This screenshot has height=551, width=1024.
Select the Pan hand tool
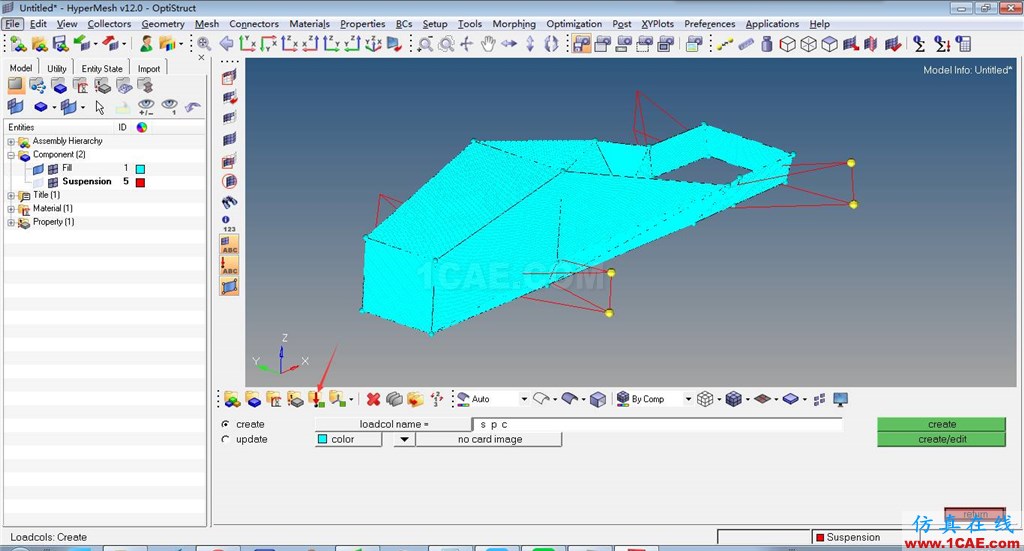tap(488, 44)
